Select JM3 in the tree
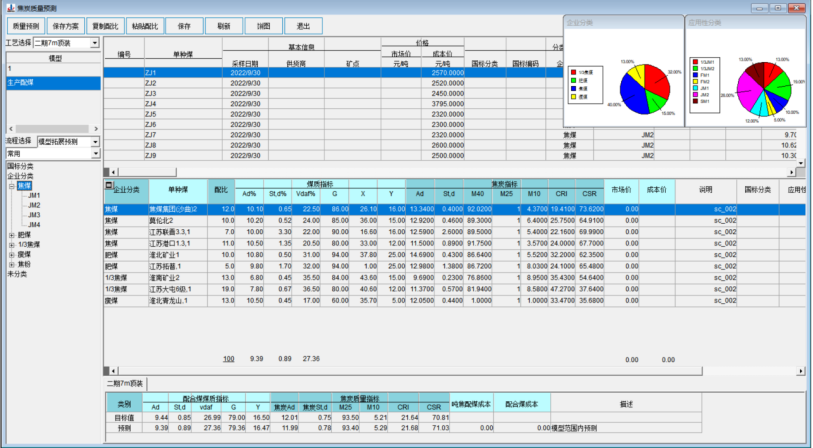813x448 pixels. tap(34, 215)
